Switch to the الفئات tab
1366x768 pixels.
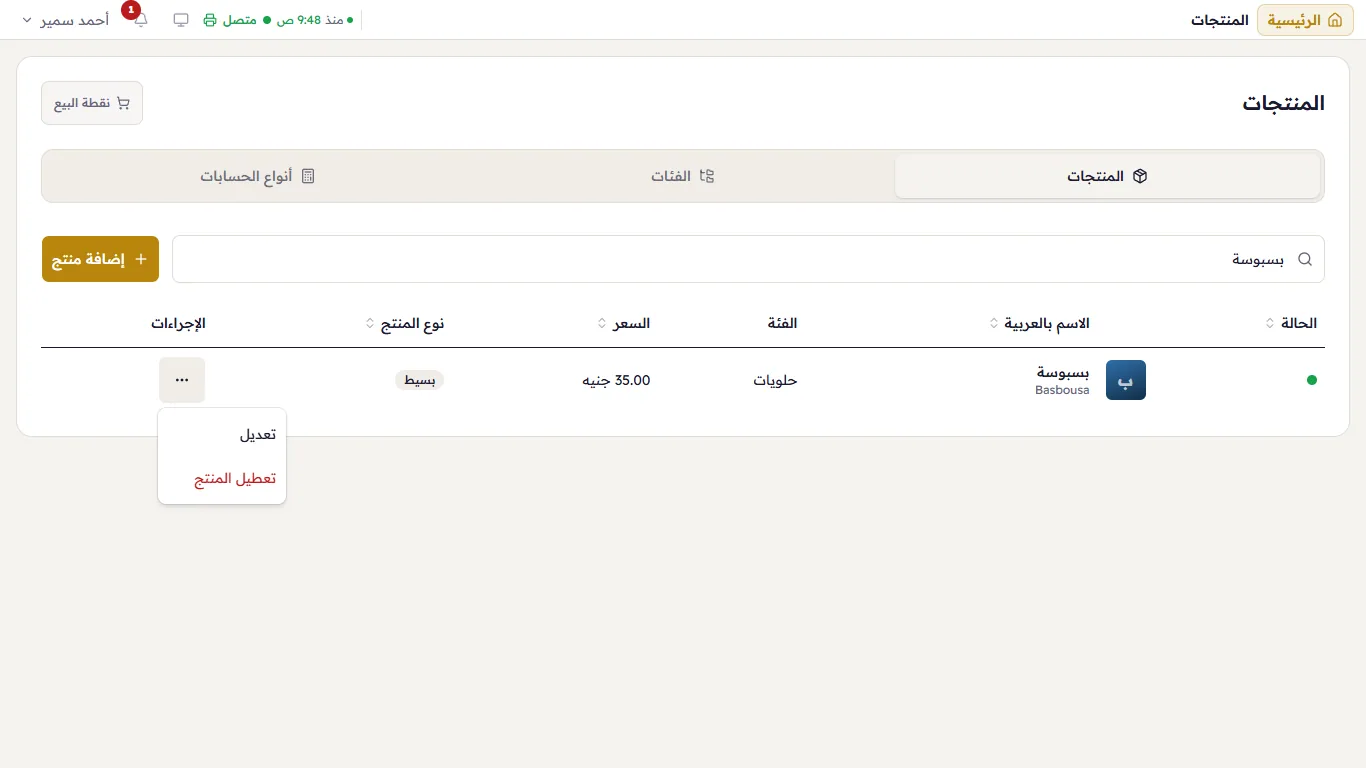(683, 176)
